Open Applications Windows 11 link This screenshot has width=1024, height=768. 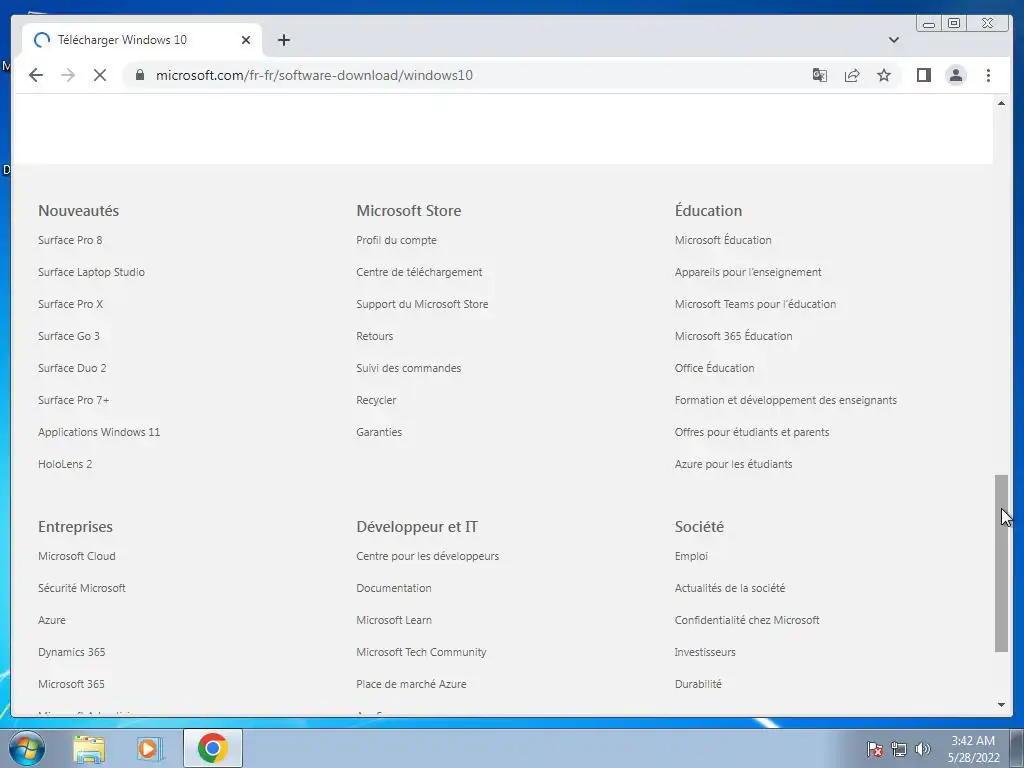pyautogui.click(x=99, y=432)
